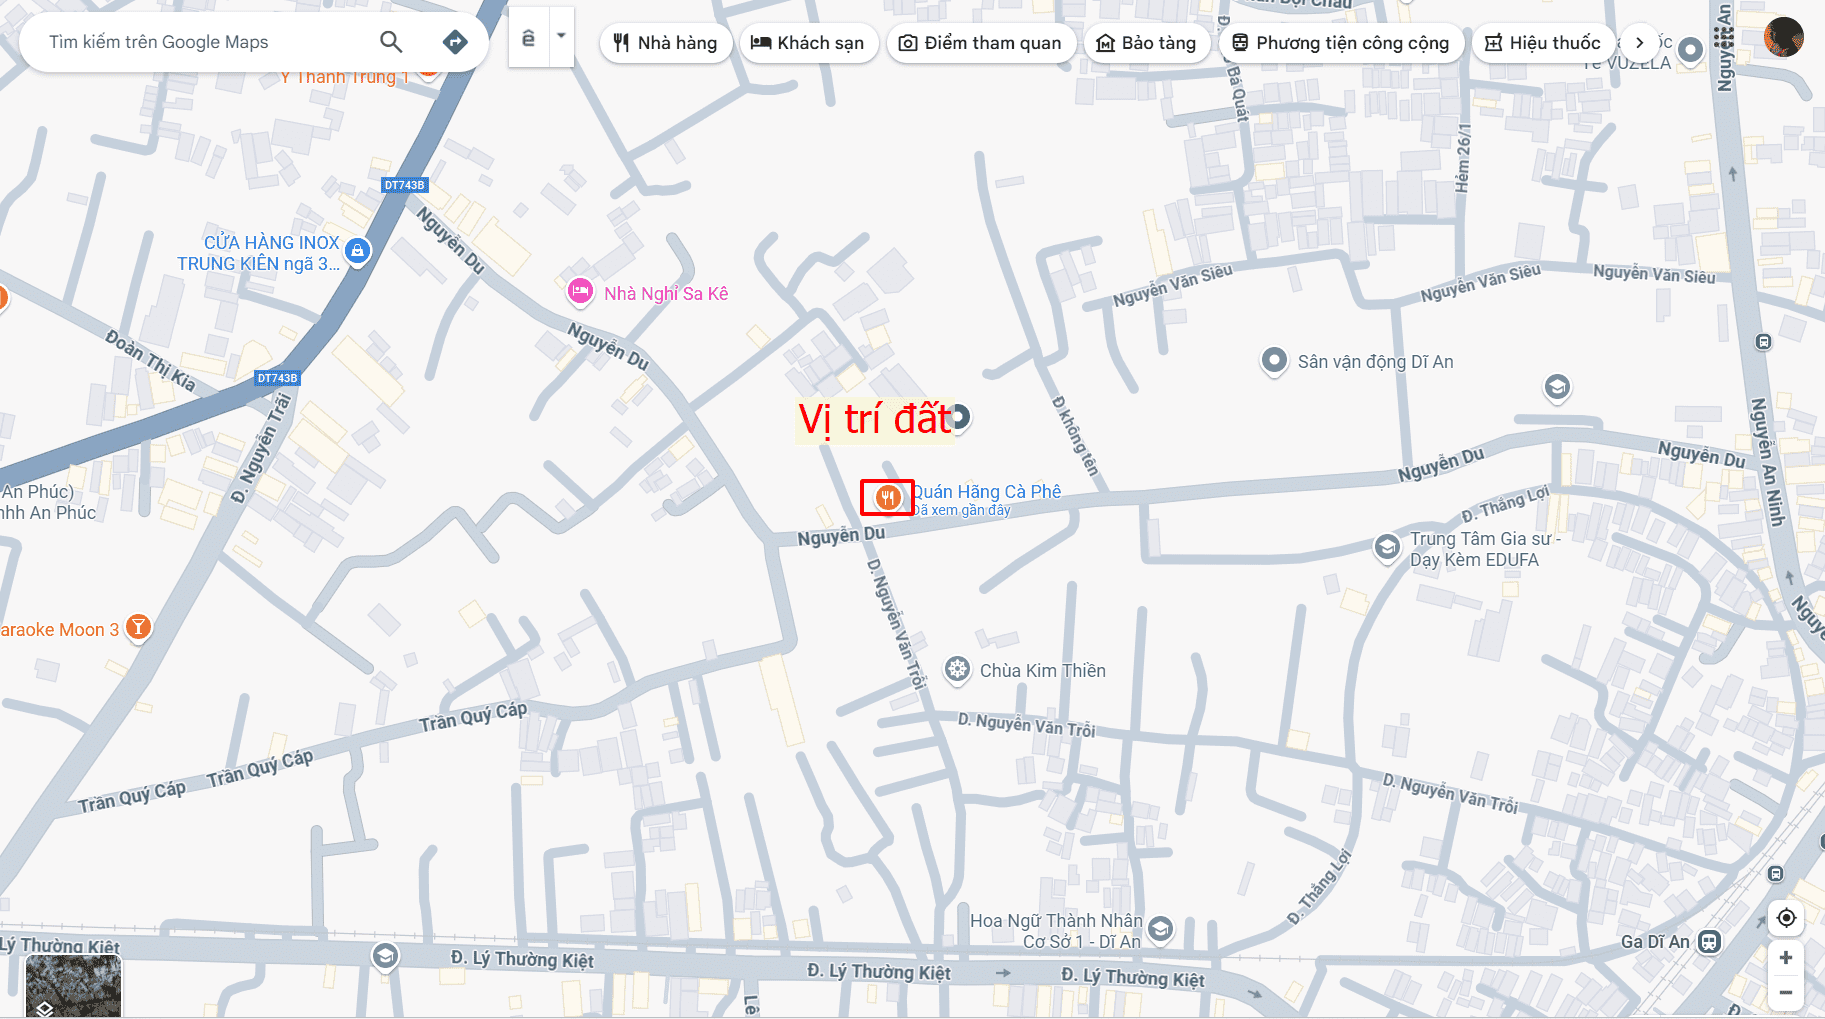Click the restaurant pin in red box

point(887,497)
